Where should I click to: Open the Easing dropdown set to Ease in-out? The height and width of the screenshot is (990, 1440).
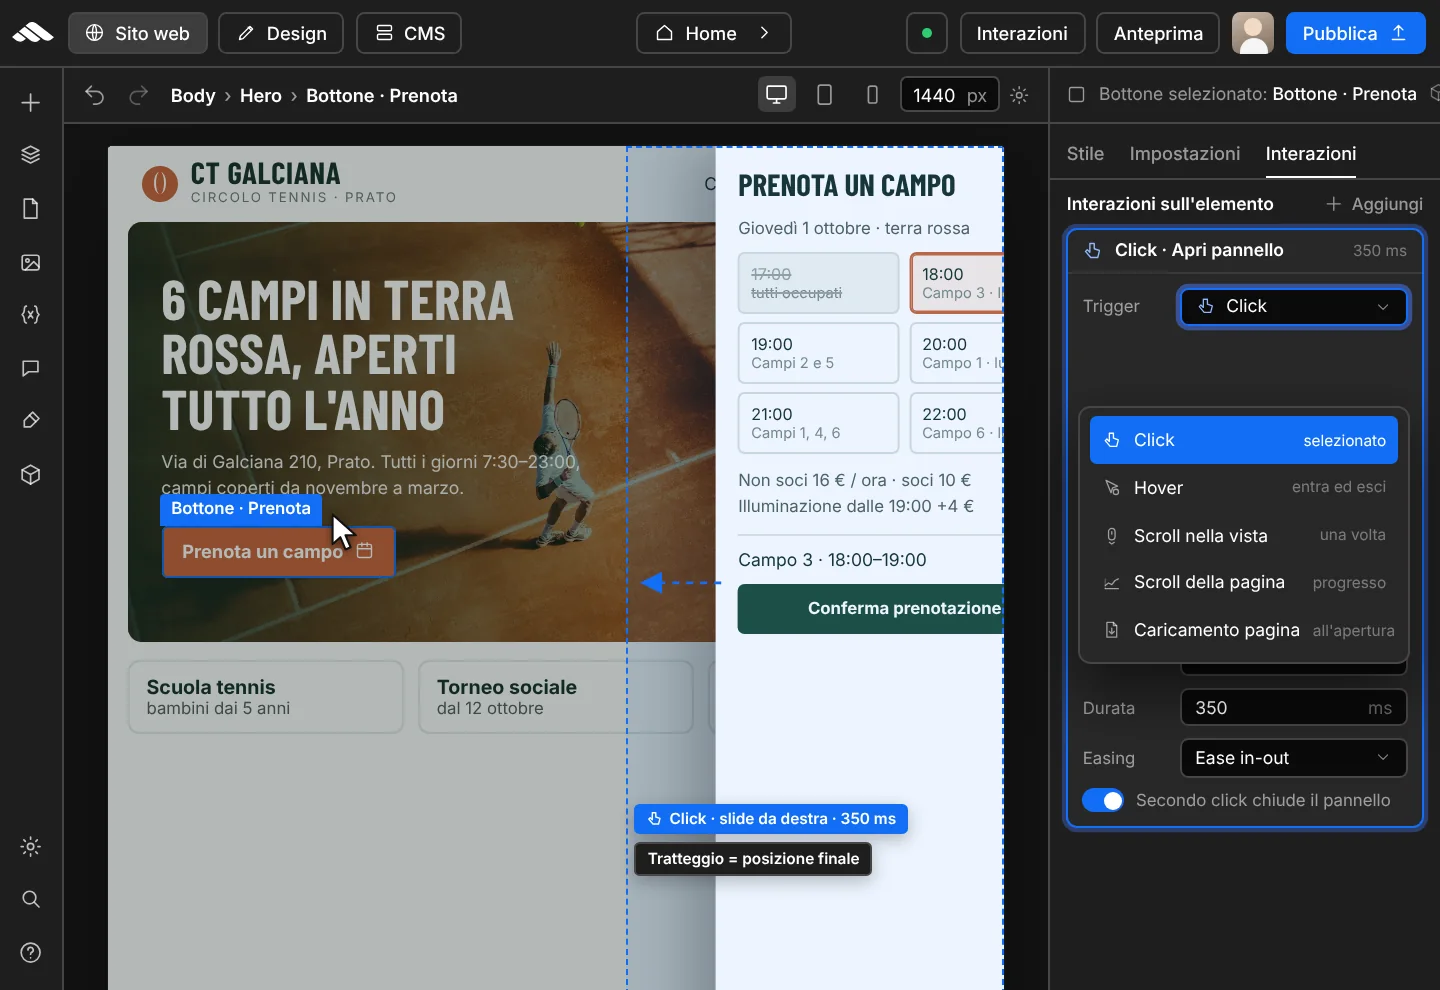[1294, 758]
